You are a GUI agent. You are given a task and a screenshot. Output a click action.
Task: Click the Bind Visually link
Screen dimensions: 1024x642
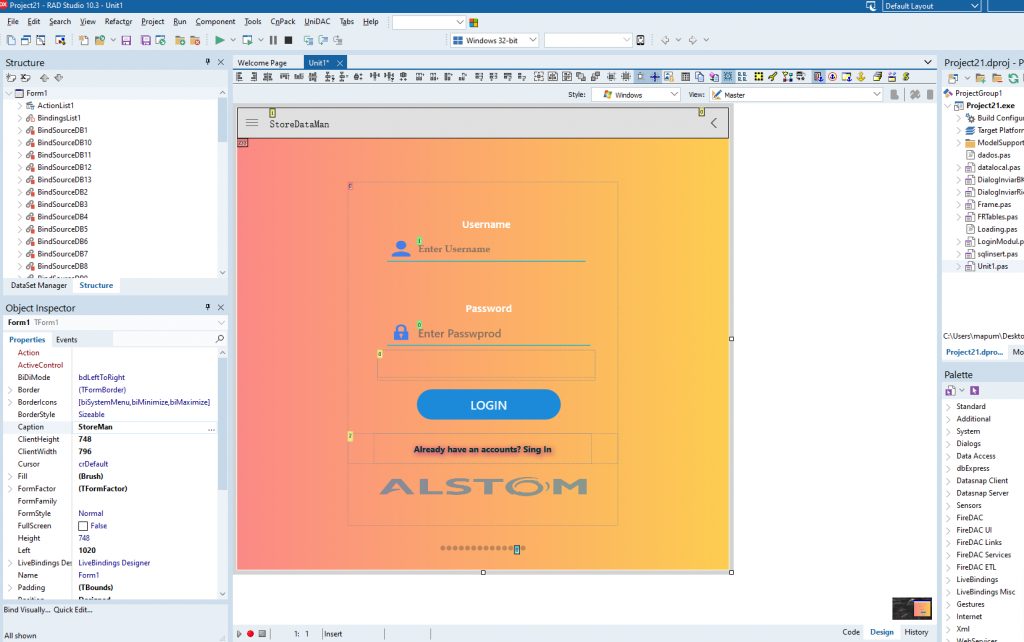(x=27, y=610)
